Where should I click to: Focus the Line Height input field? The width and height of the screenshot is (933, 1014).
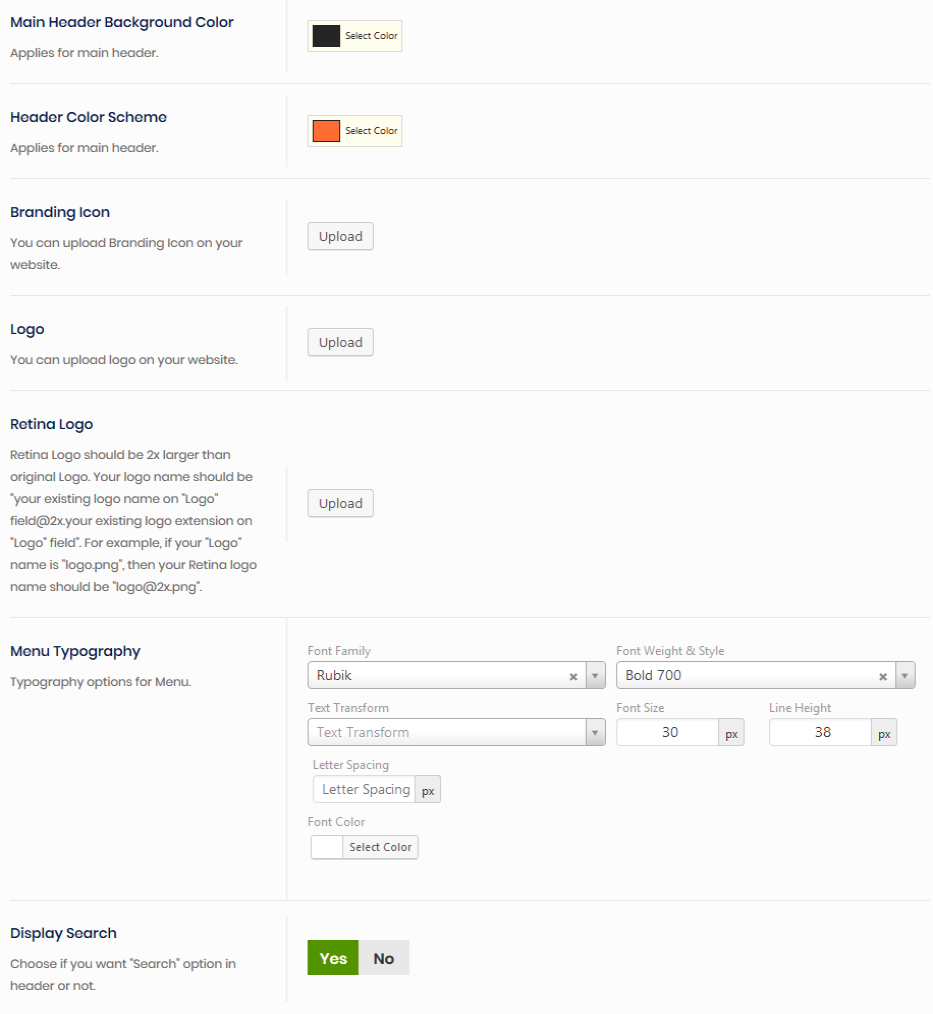820,733
